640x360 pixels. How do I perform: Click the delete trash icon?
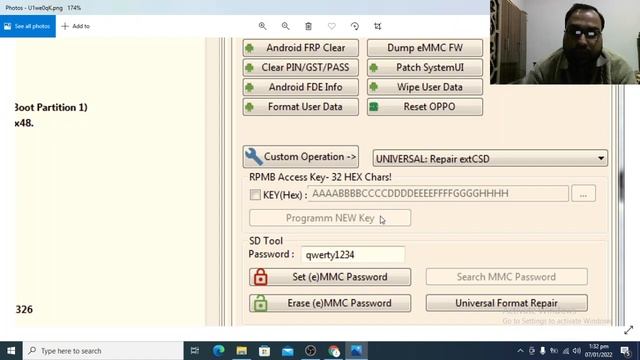(x=309, y=26)
